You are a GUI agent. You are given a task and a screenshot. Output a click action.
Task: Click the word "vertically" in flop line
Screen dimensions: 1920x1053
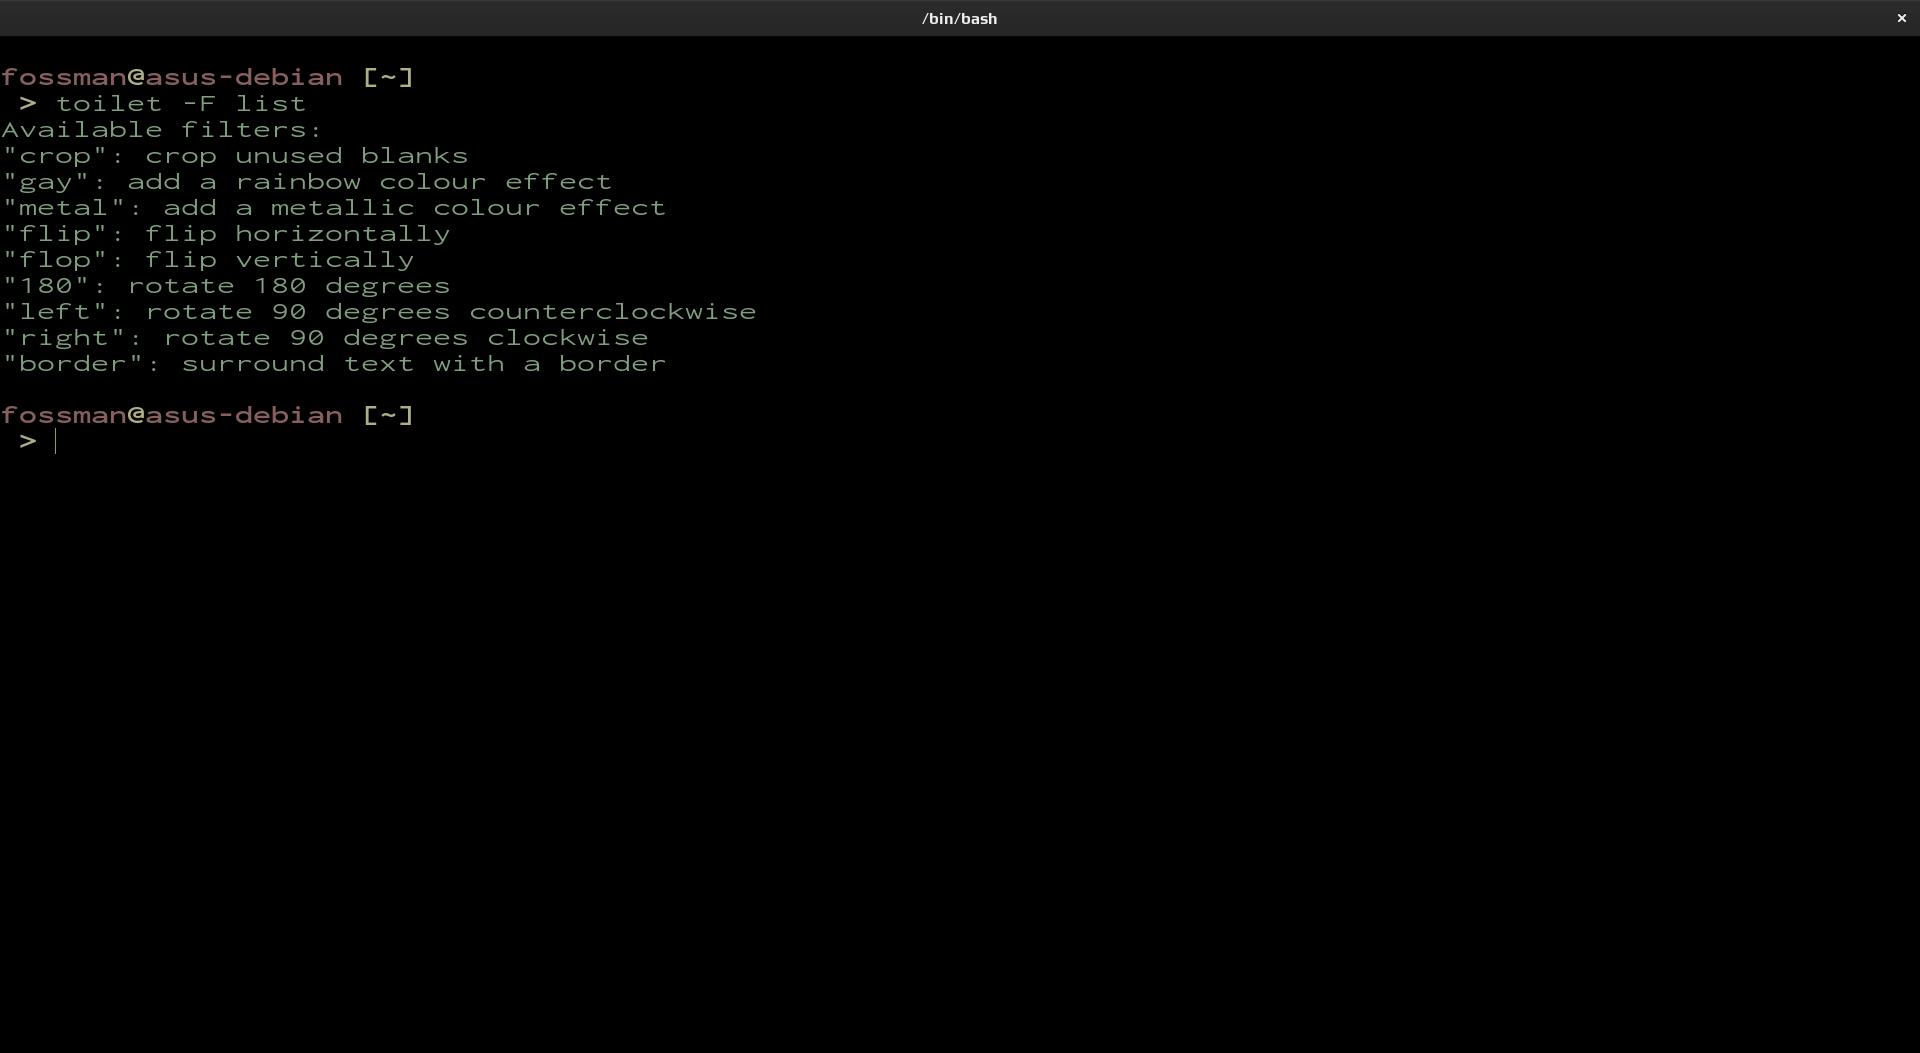pos(324,260)
